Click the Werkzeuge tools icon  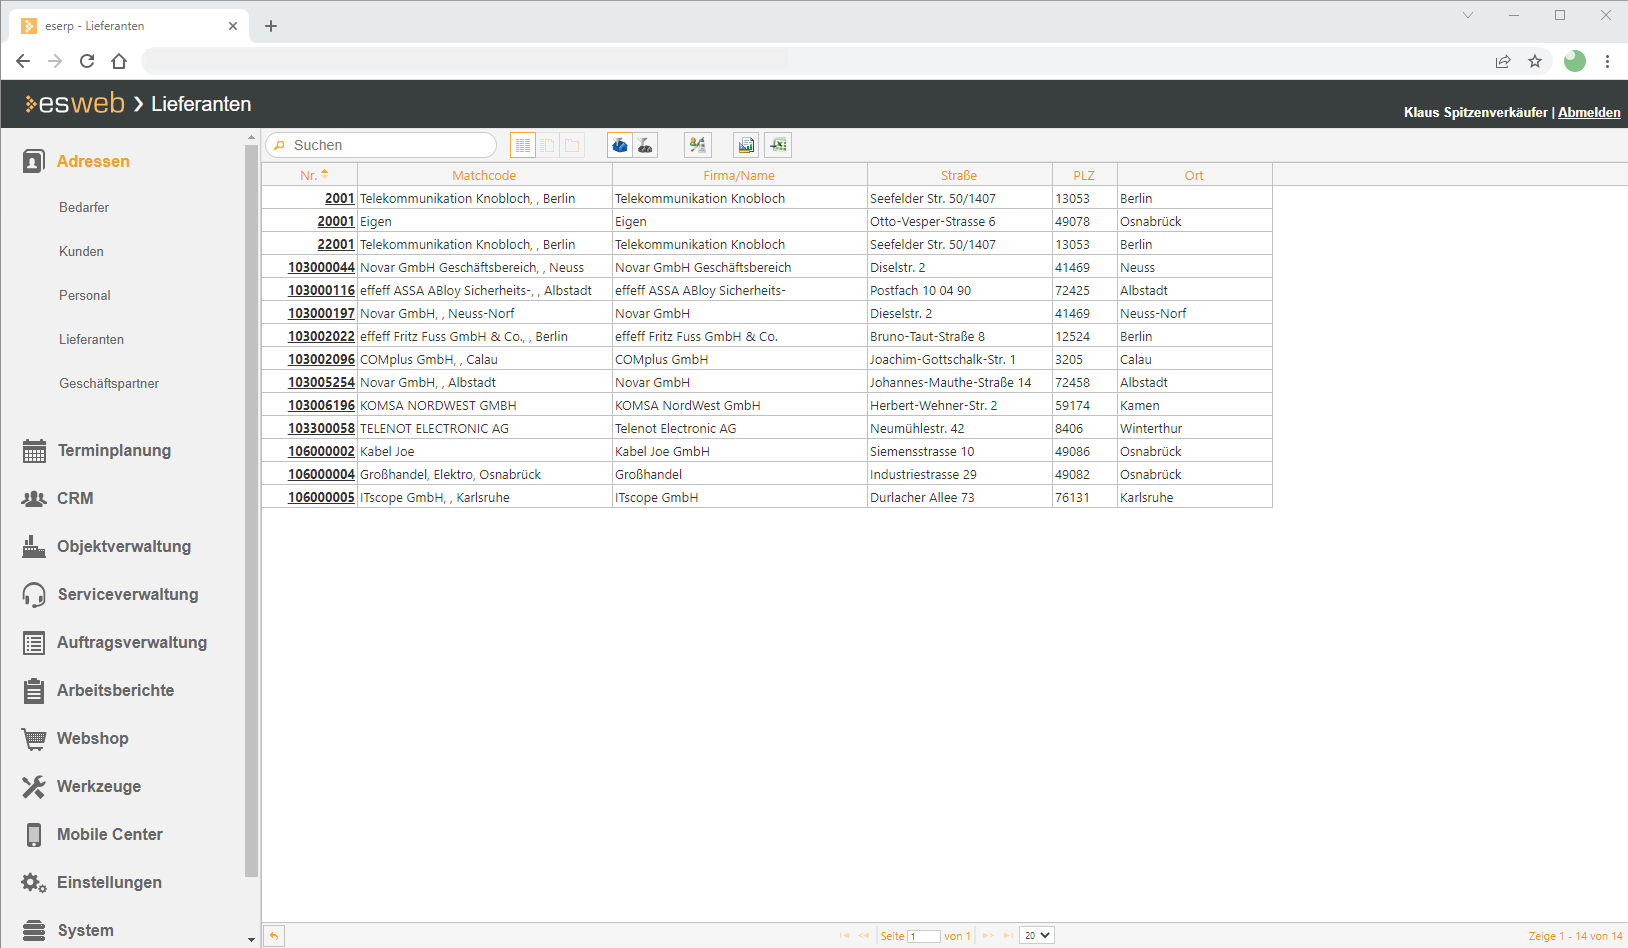[x=34, y=787]
